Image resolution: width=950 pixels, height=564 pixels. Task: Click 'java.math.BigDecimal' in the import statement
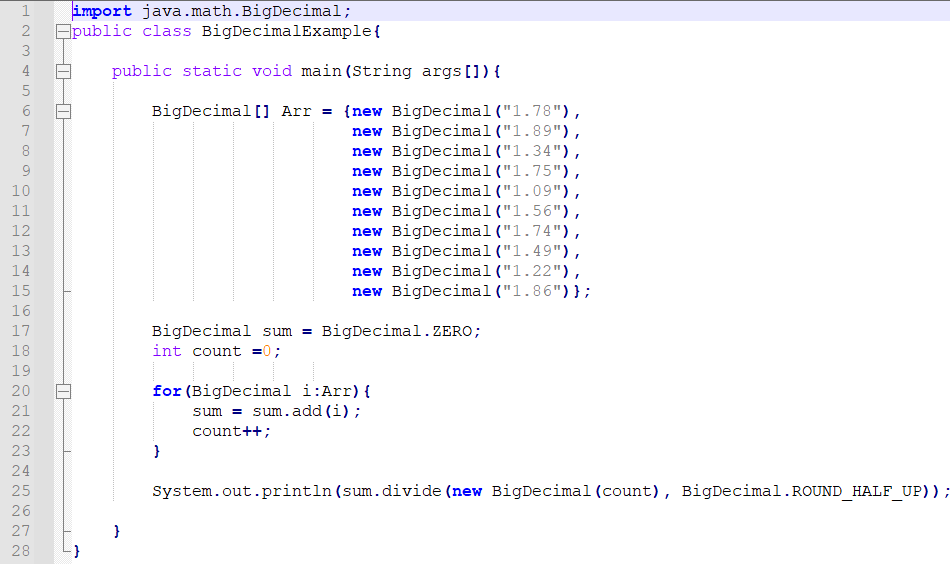[242, 11]
